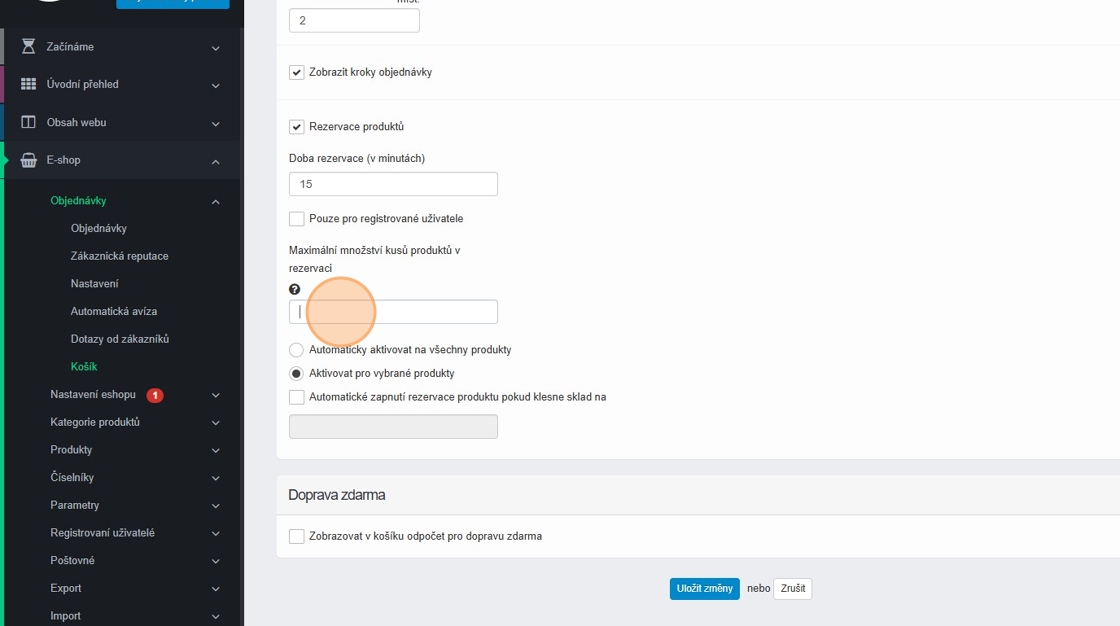
Task: Expand the Produkty submenu
Action: click(215, 451)
